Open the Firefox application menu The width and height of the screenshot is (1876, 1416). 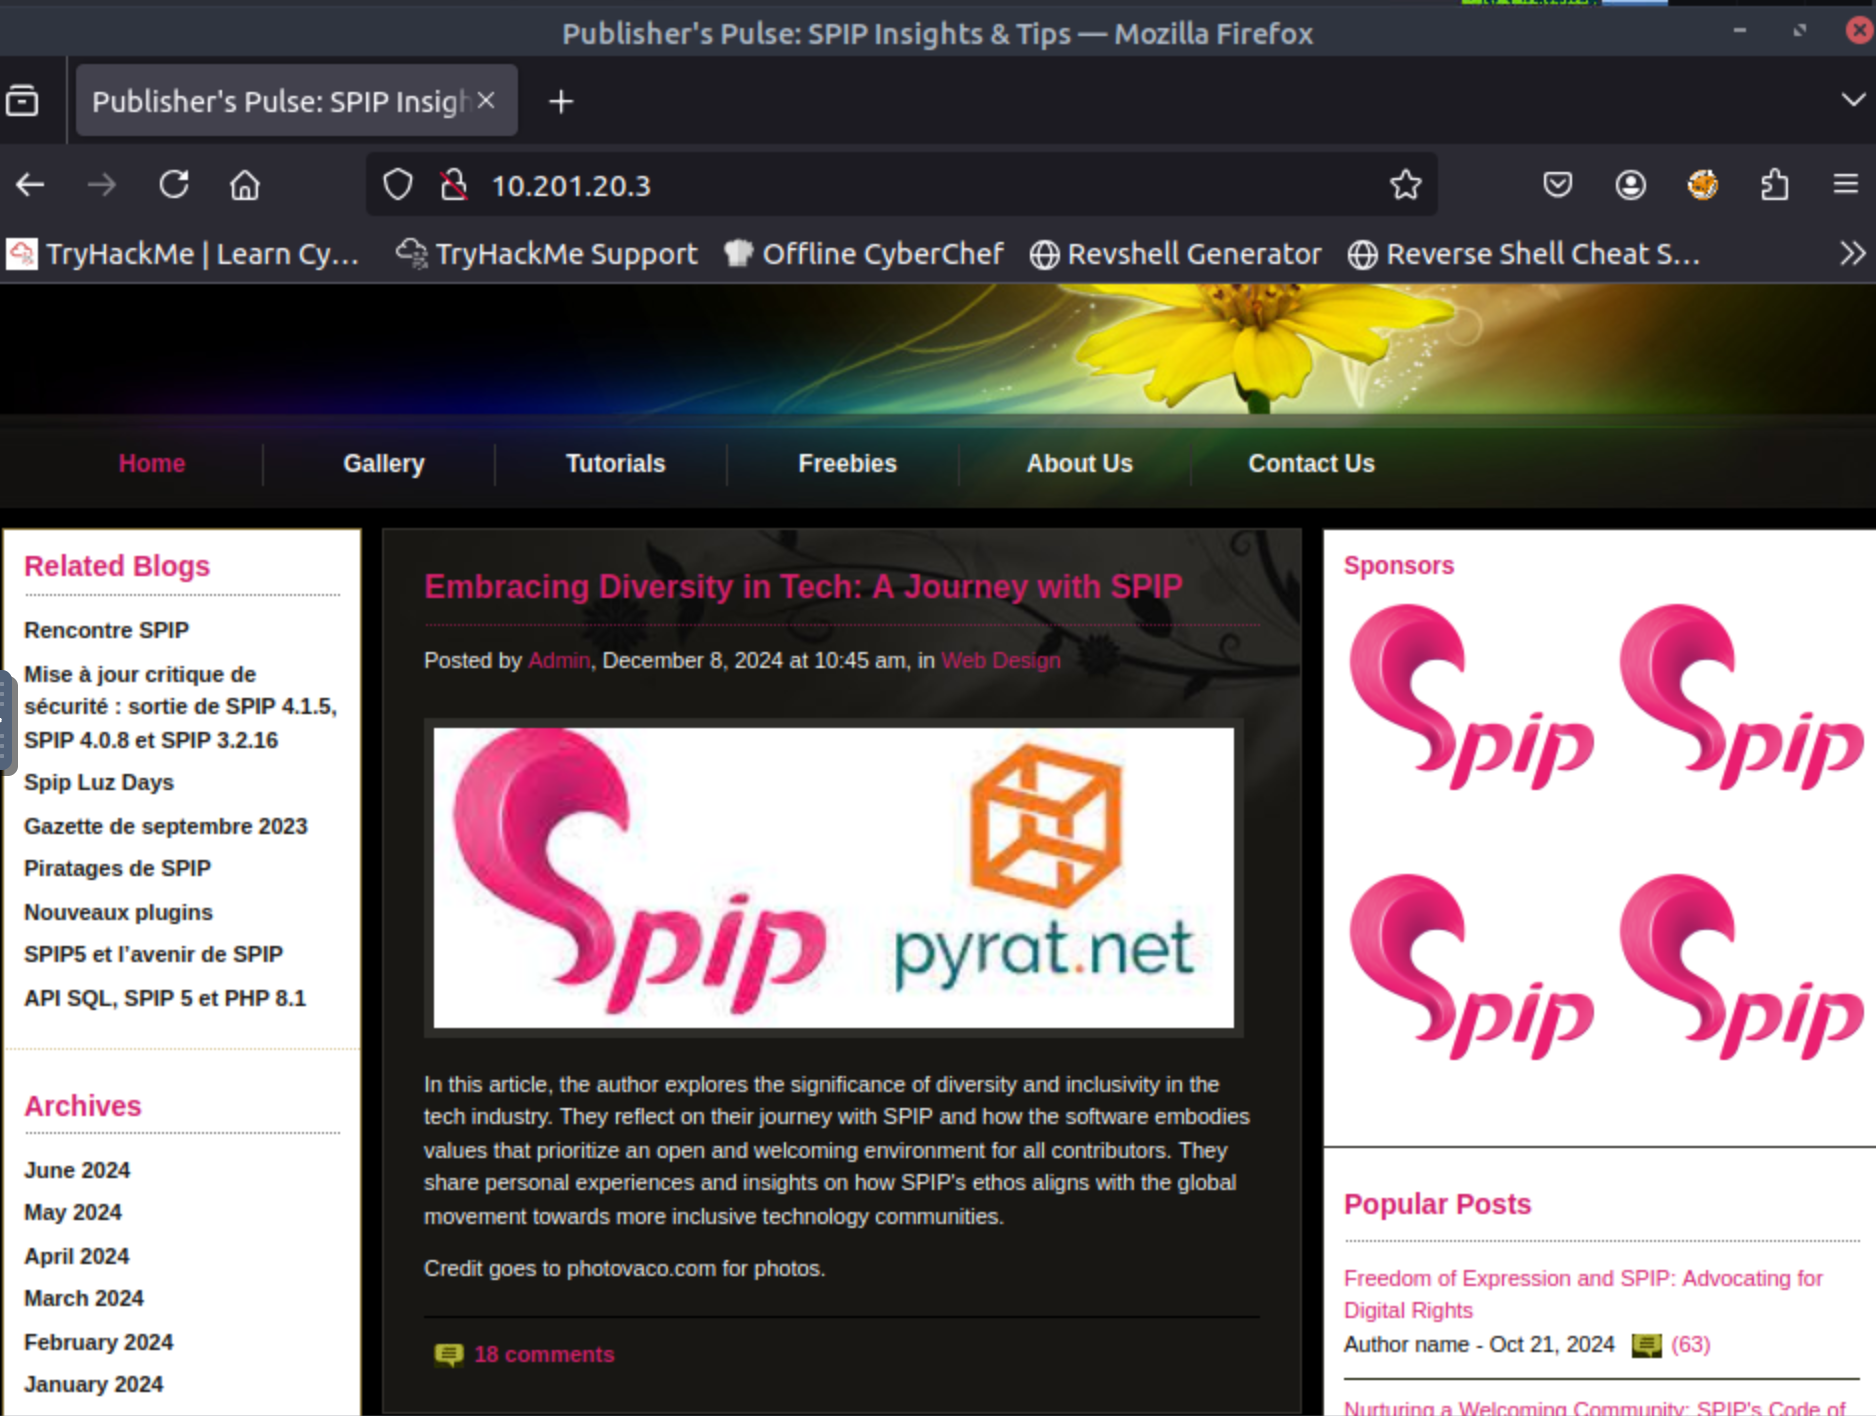tap(1846, 185)
